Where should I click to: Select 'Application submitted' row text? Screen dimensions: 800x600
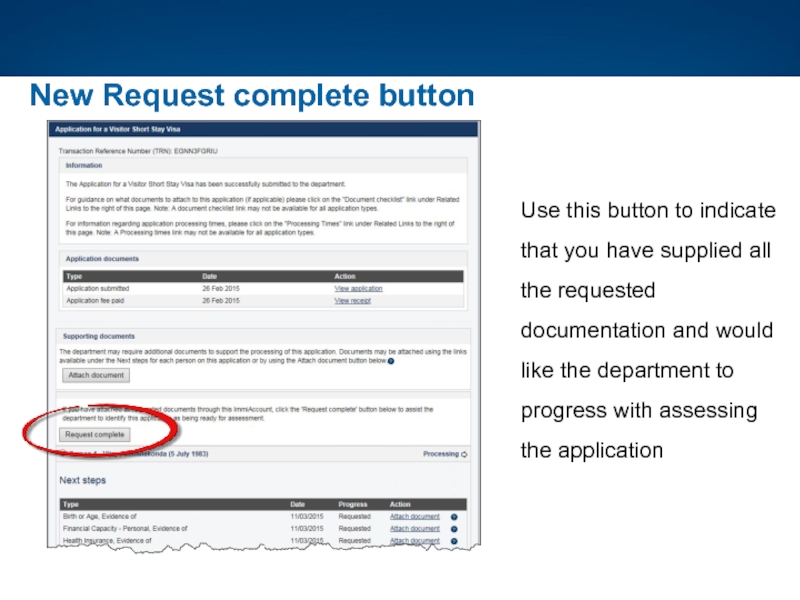[97, 289]
